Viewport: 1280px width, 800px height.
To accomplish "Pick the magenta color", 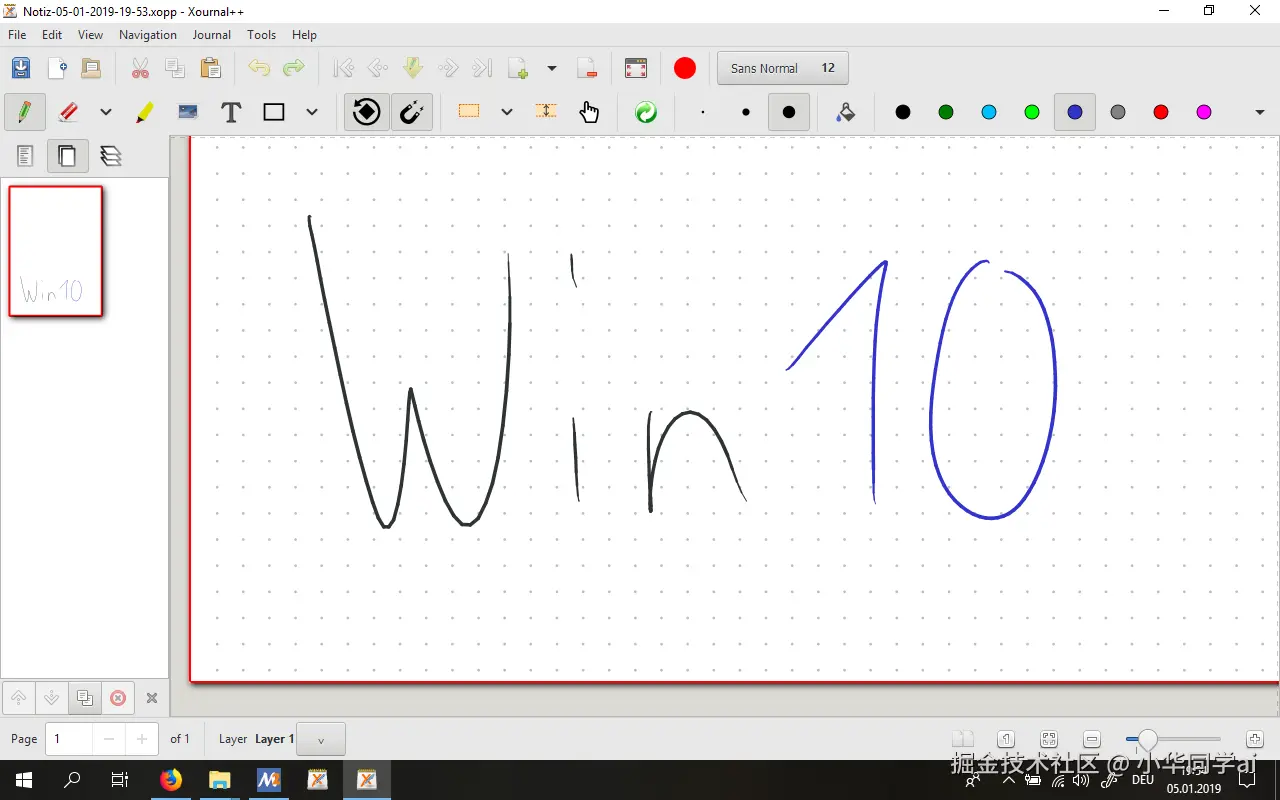I will click(1204, 112).
